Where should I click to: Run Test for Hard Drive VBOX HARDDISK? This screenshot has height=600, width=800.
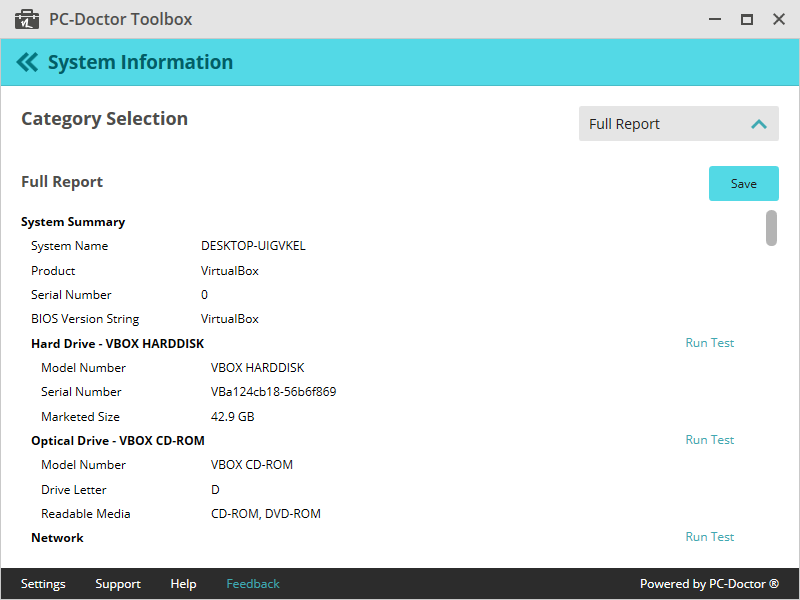(710, 343)
